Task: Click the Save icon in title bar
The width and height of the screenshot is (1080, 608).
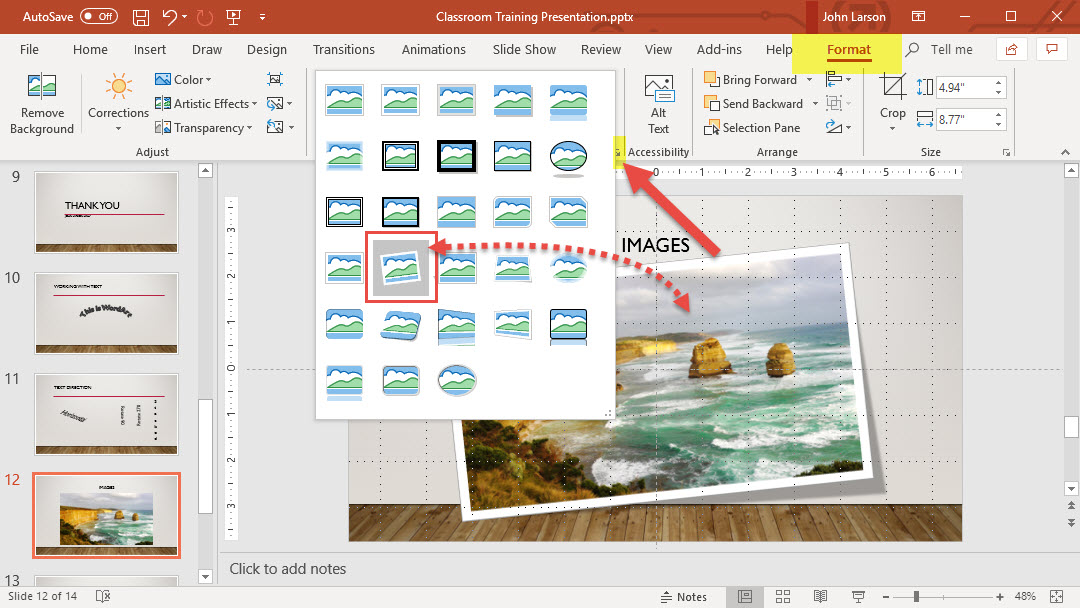Action: pos(141,17)
